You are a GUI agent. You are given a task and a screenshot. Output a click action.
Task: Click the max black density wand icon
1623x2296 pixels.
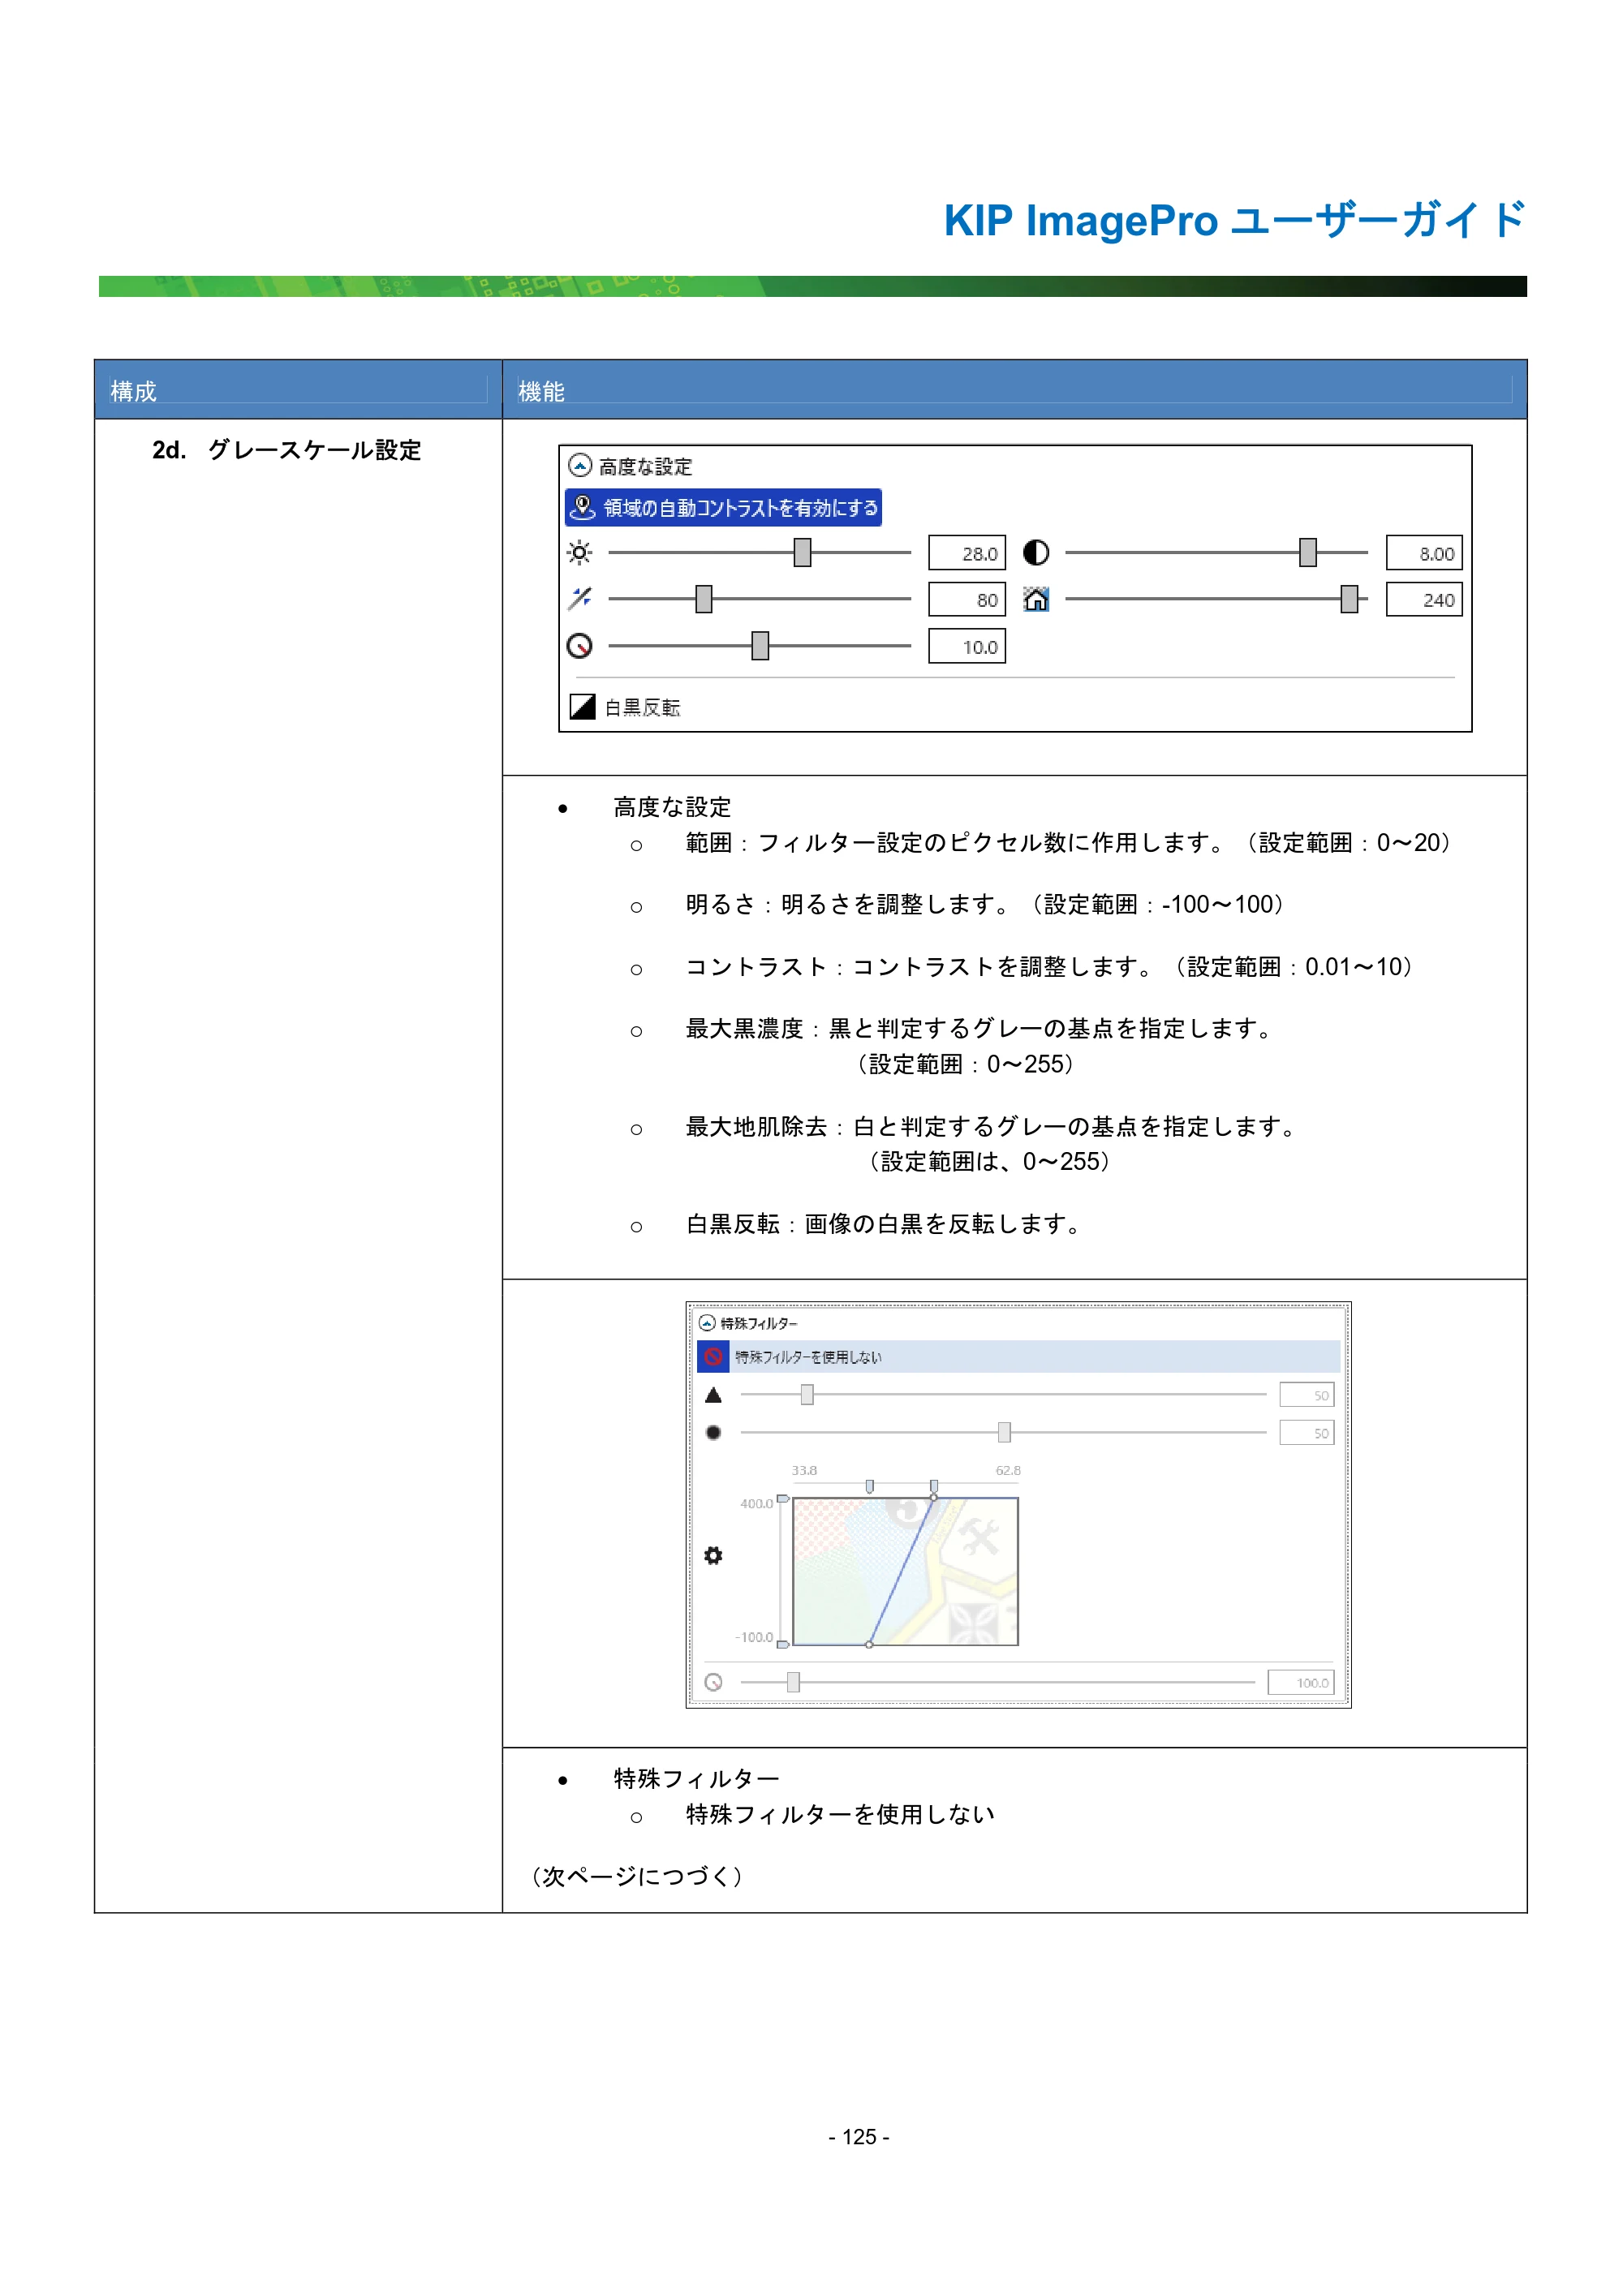coord(579,599)
